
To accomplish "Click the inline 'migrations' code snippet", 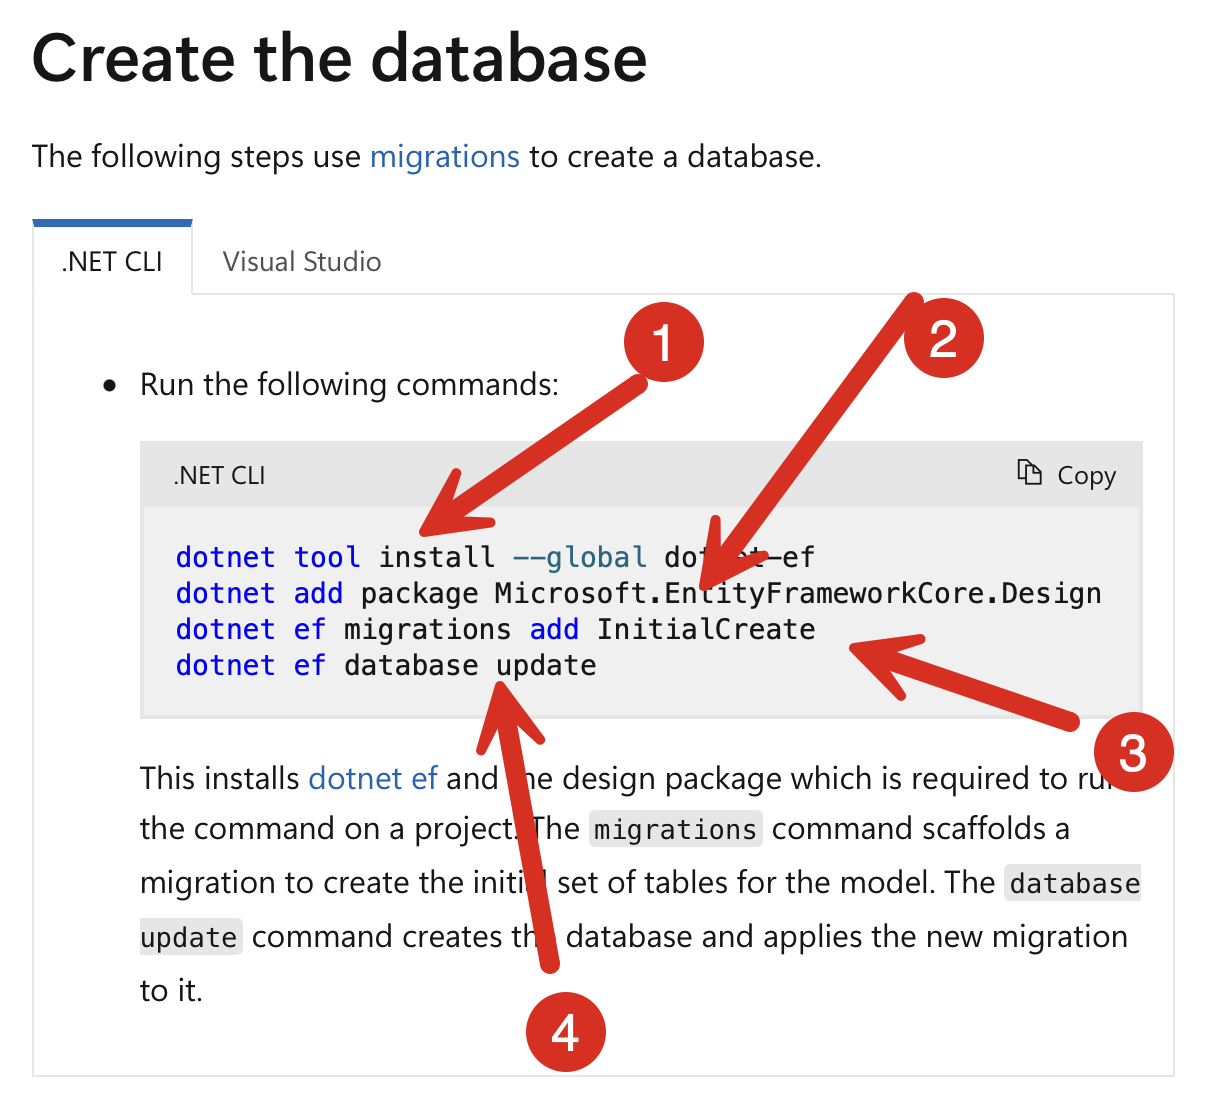I will 675,829.
